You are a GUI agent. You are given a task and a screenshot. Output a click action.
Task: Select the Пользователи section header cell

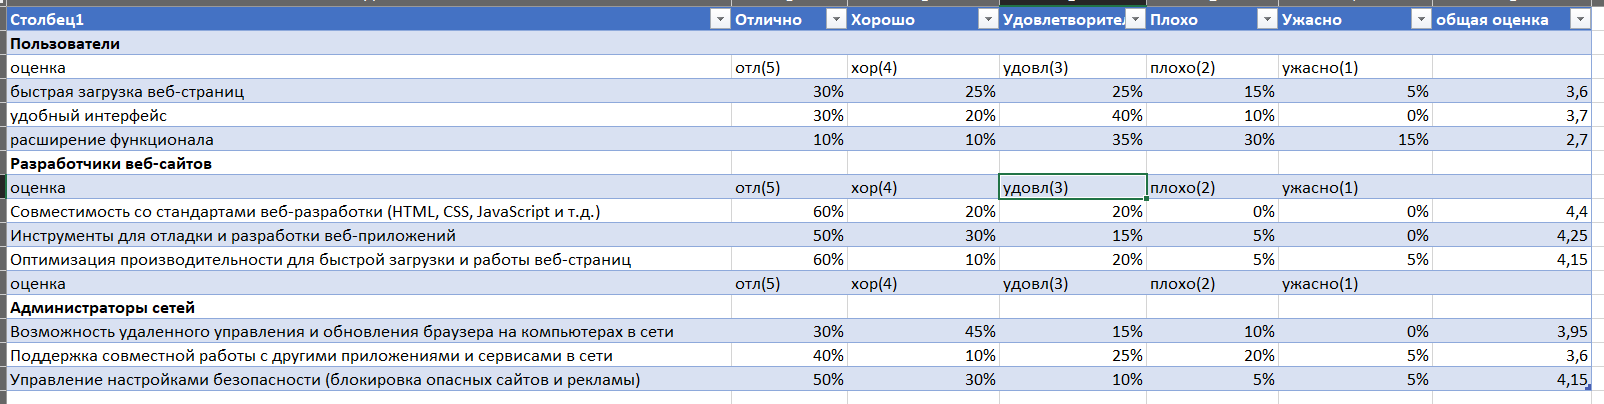tap(369, 43)
